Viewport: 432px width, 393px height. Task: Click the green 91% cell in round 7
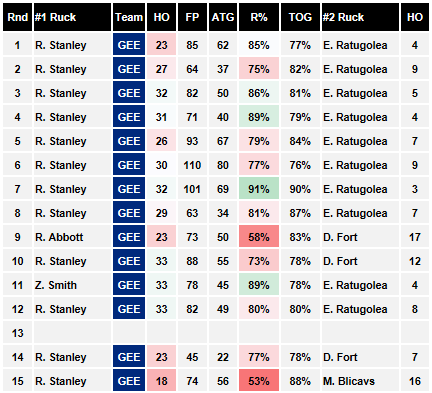pyautogui.click(x=259, y=189)
